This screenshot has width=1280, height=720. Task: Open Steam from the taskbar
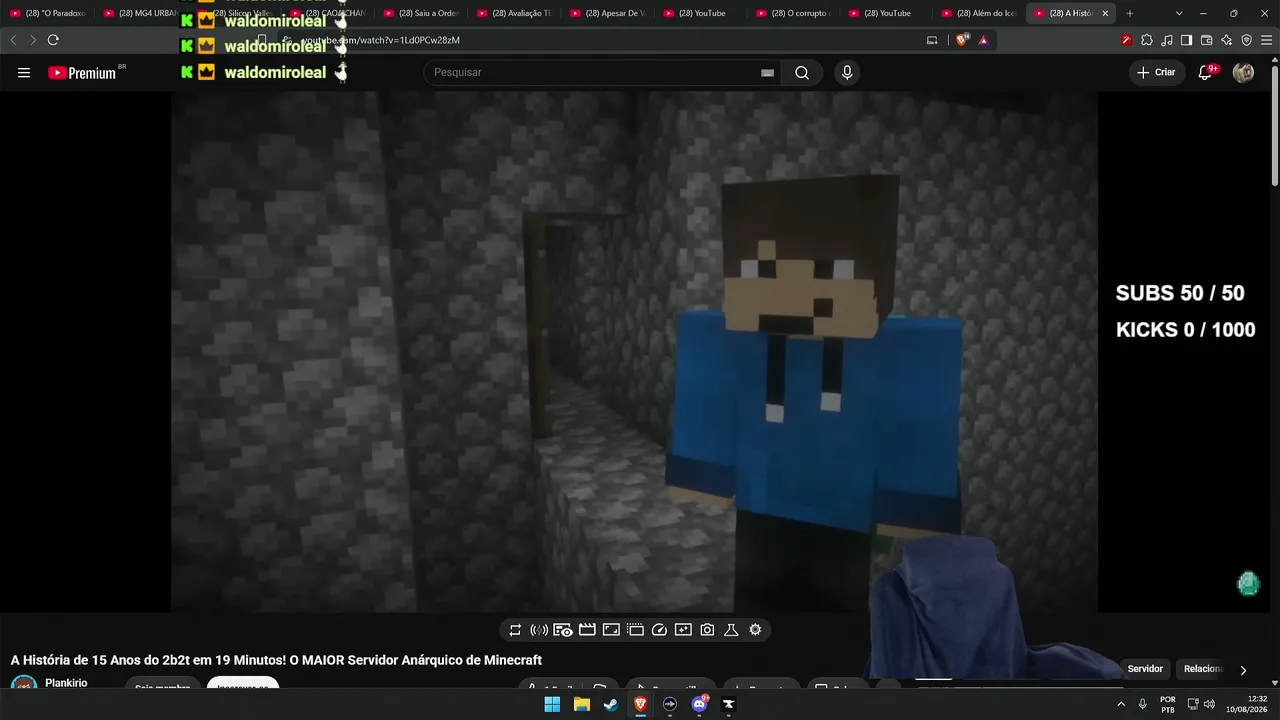coord(611,704)
